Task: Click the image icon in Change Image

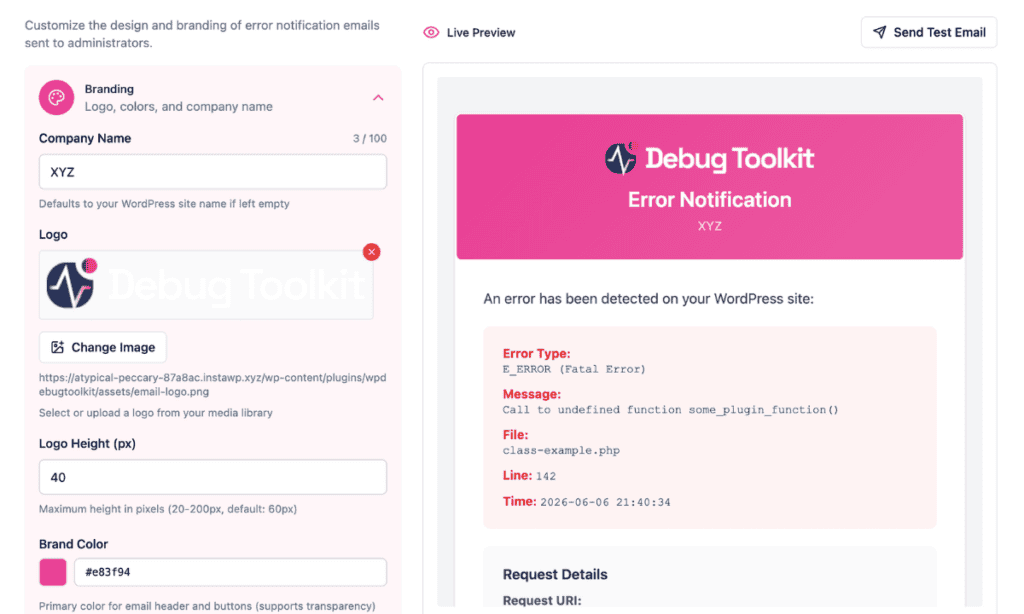Action: (57, 347)
